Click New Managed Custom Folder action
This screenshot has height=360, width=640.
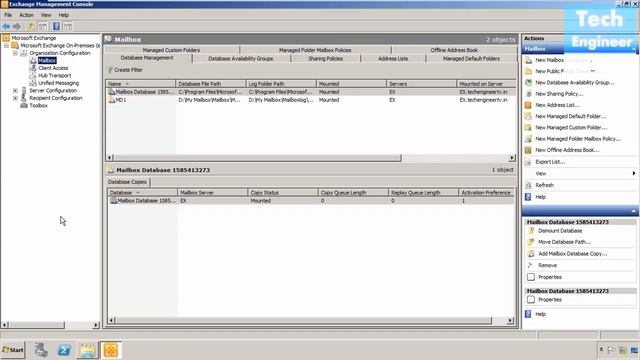[571, 127]
